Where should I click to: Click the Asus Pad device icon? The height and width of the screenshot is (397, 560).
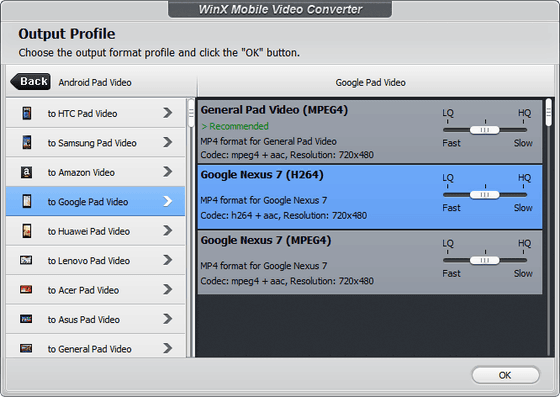pyautogui.click(x=26, y=319)
